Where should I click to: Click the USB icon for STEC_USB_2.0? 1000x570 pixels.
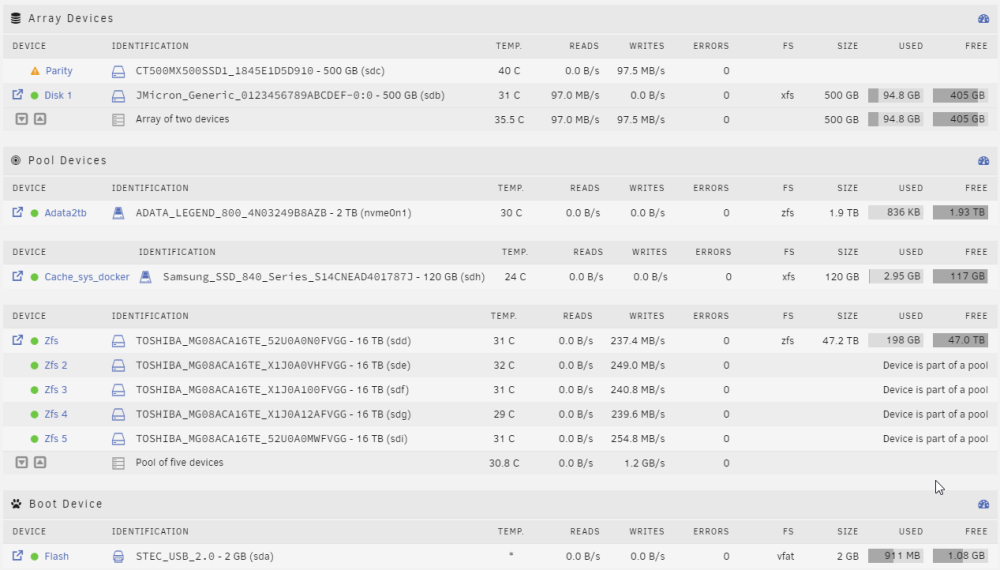[x=118, y=556]
